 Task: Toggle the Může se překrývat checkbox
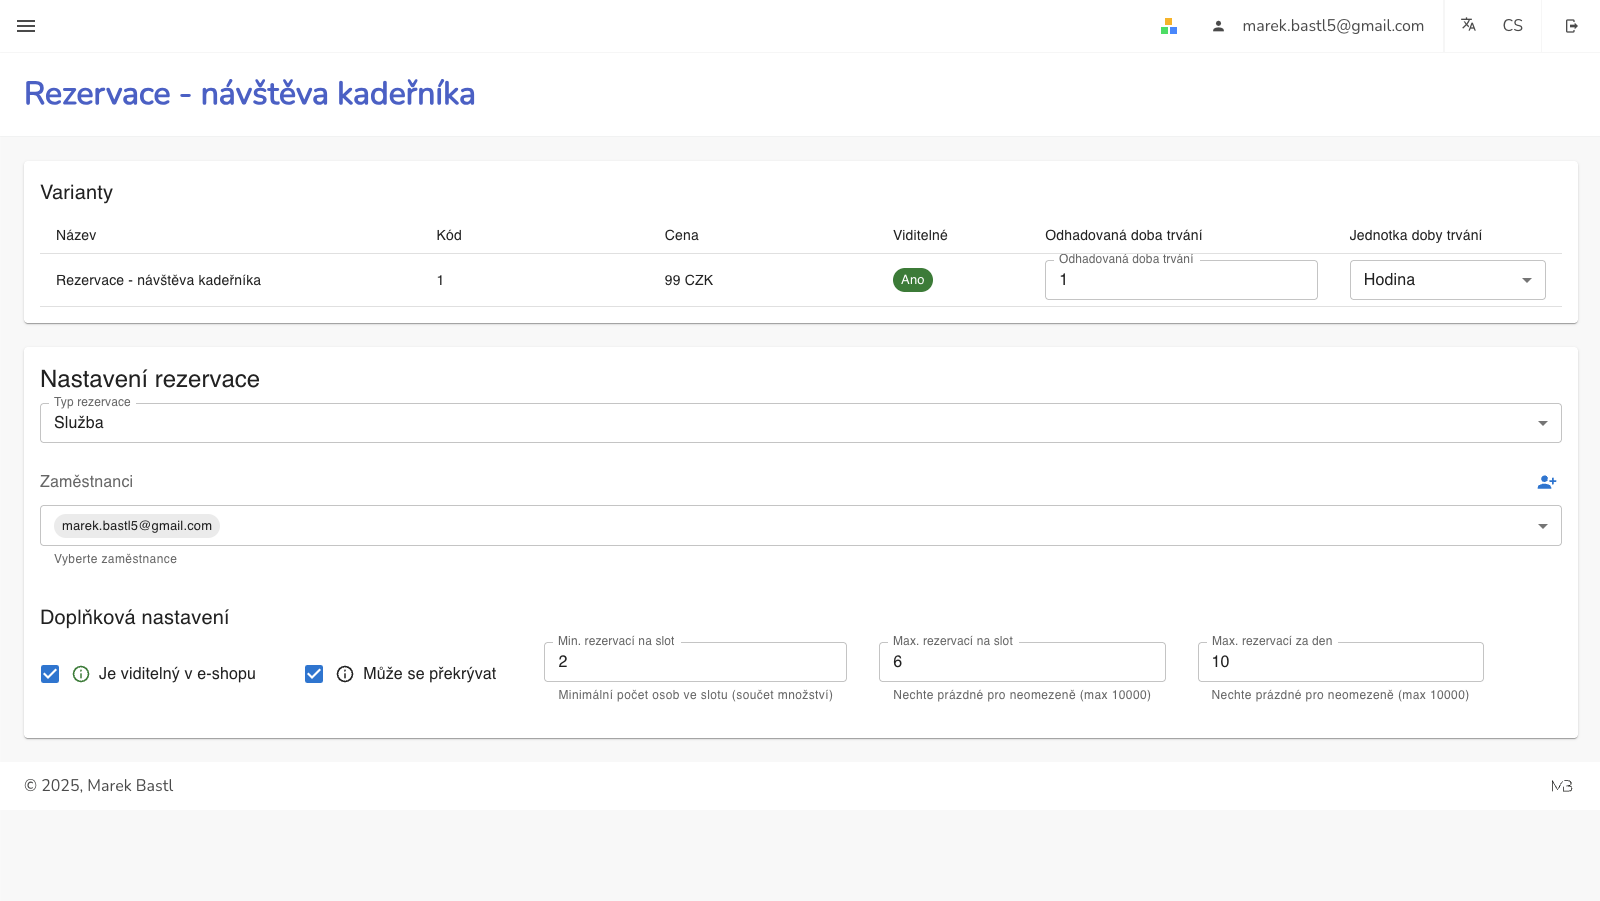tap(314, 674)
